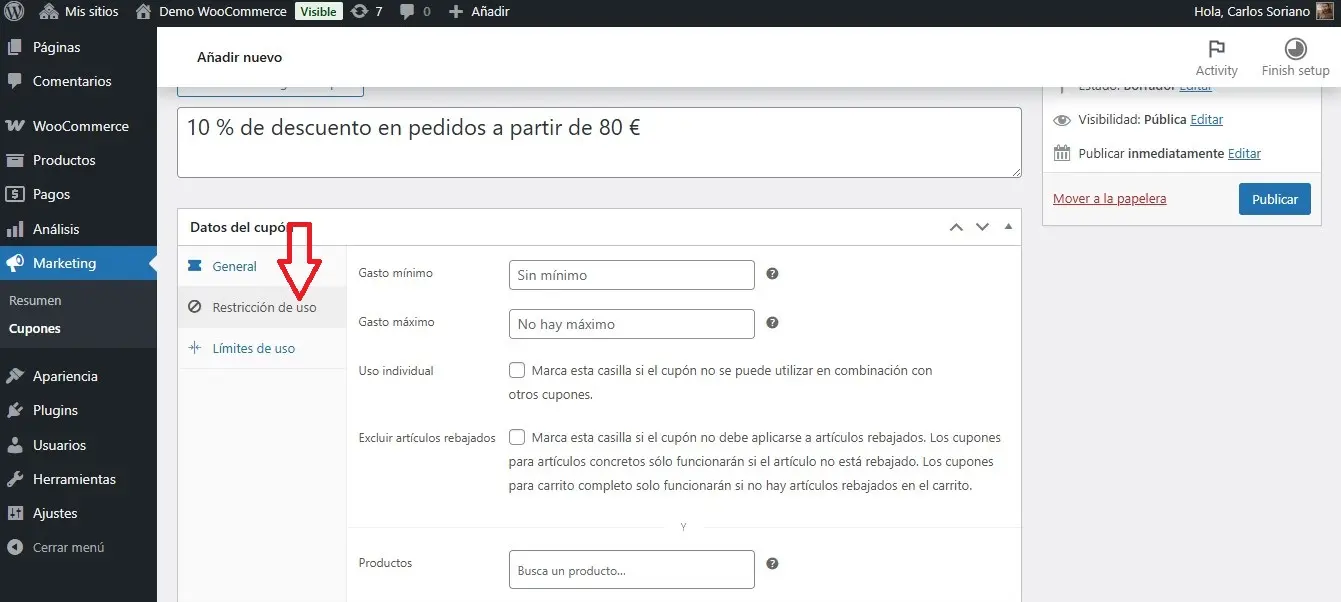Collapse the Datos del cupón panel
Screen dimensions: 1341x602
click(1007, 227)
